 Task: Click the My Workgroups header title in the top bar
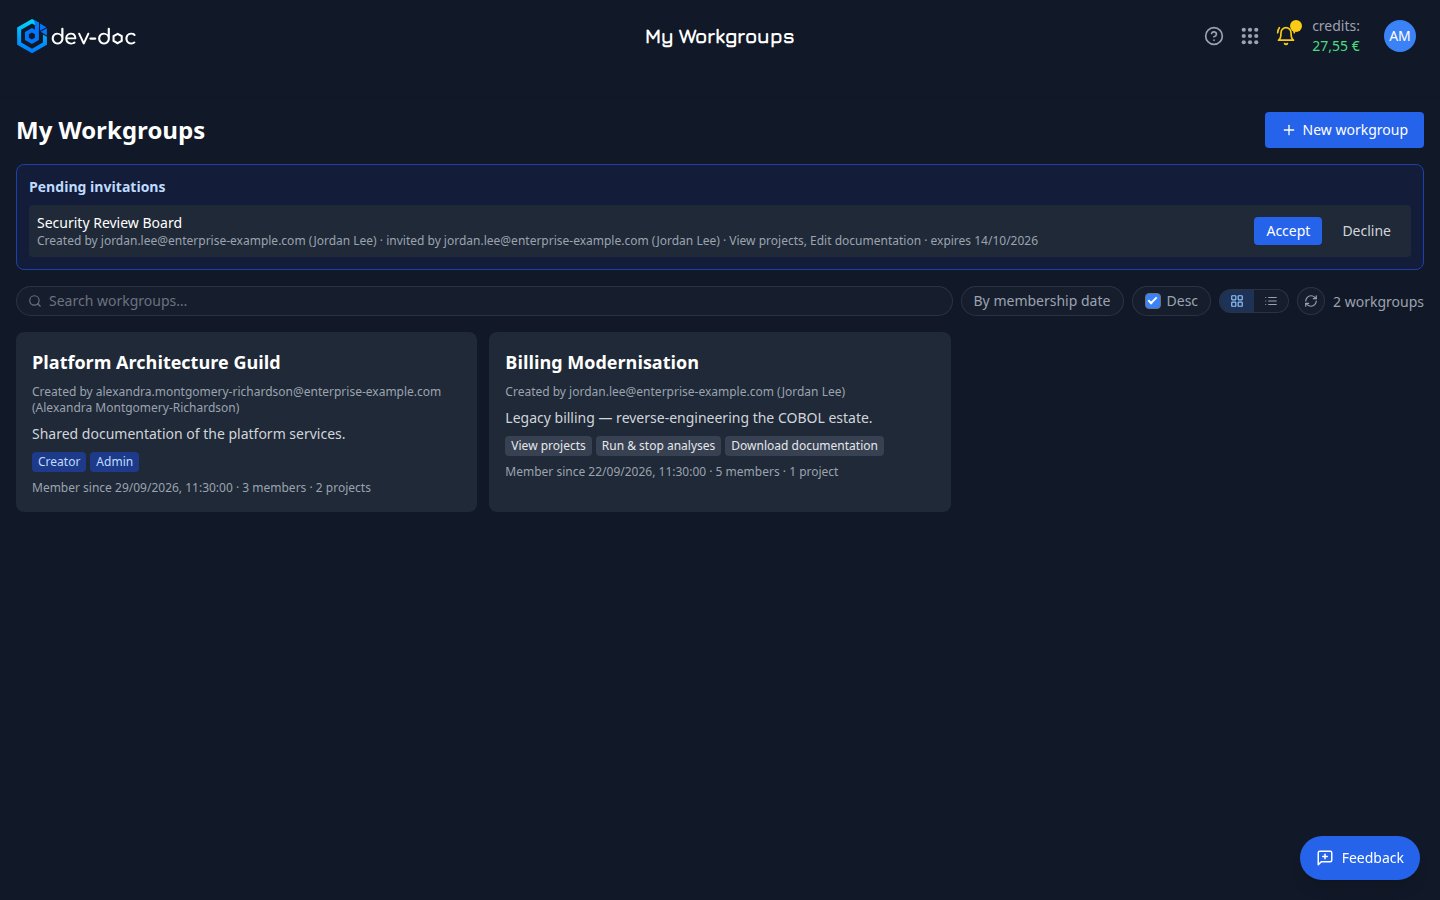click(x=720, y=37)
